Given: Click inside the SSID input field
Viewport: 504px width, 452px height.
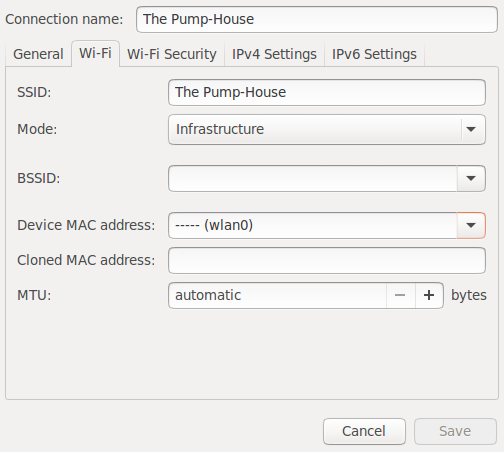Looking at the screenshot, I should [327, 92].
